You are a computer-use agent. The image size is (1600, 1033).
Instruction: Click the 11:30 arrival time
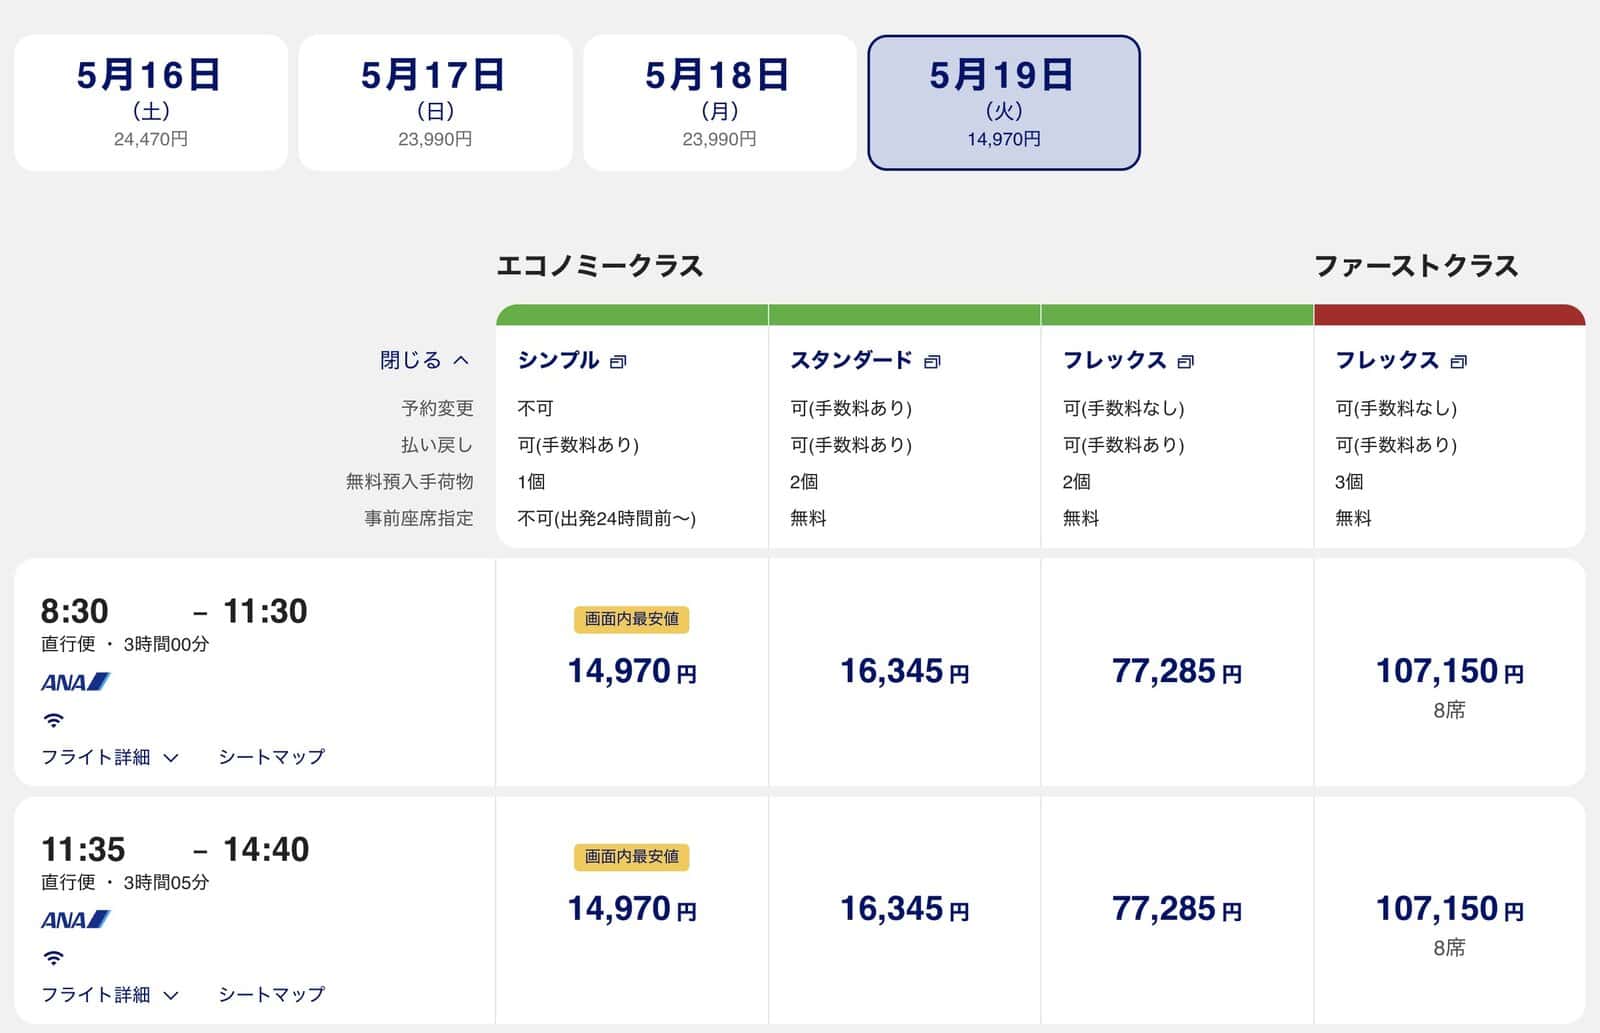click(x=265, y=611)
